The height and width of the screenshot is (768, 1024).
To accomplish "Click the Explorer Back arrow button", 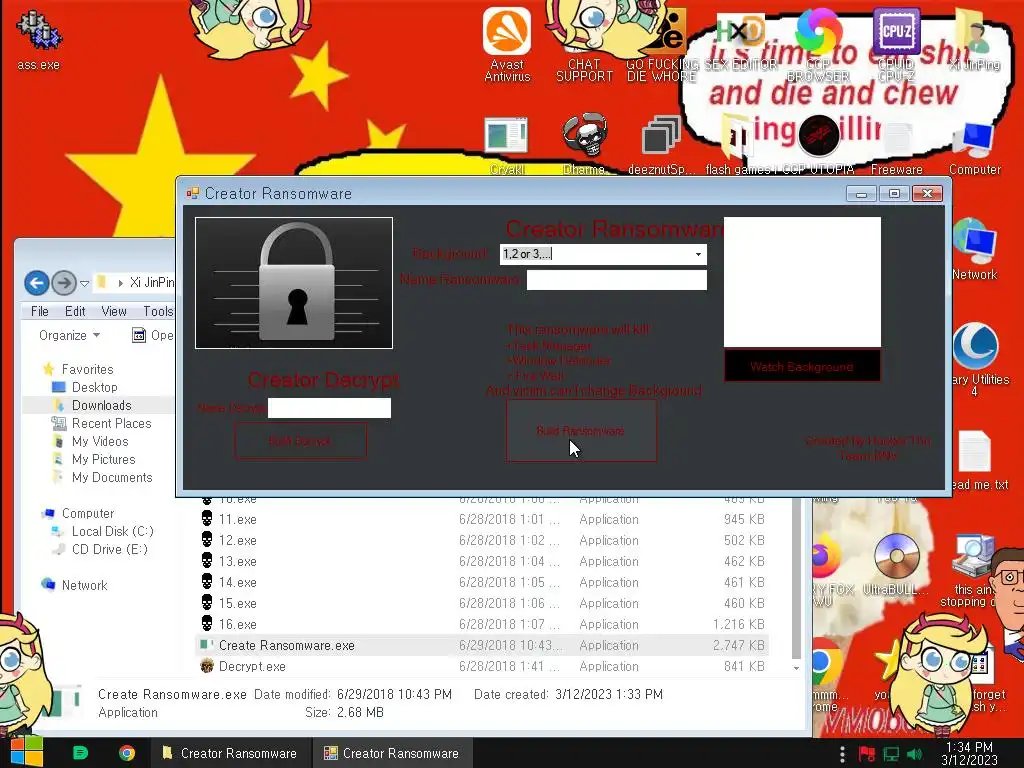I will tap(37, 283).
